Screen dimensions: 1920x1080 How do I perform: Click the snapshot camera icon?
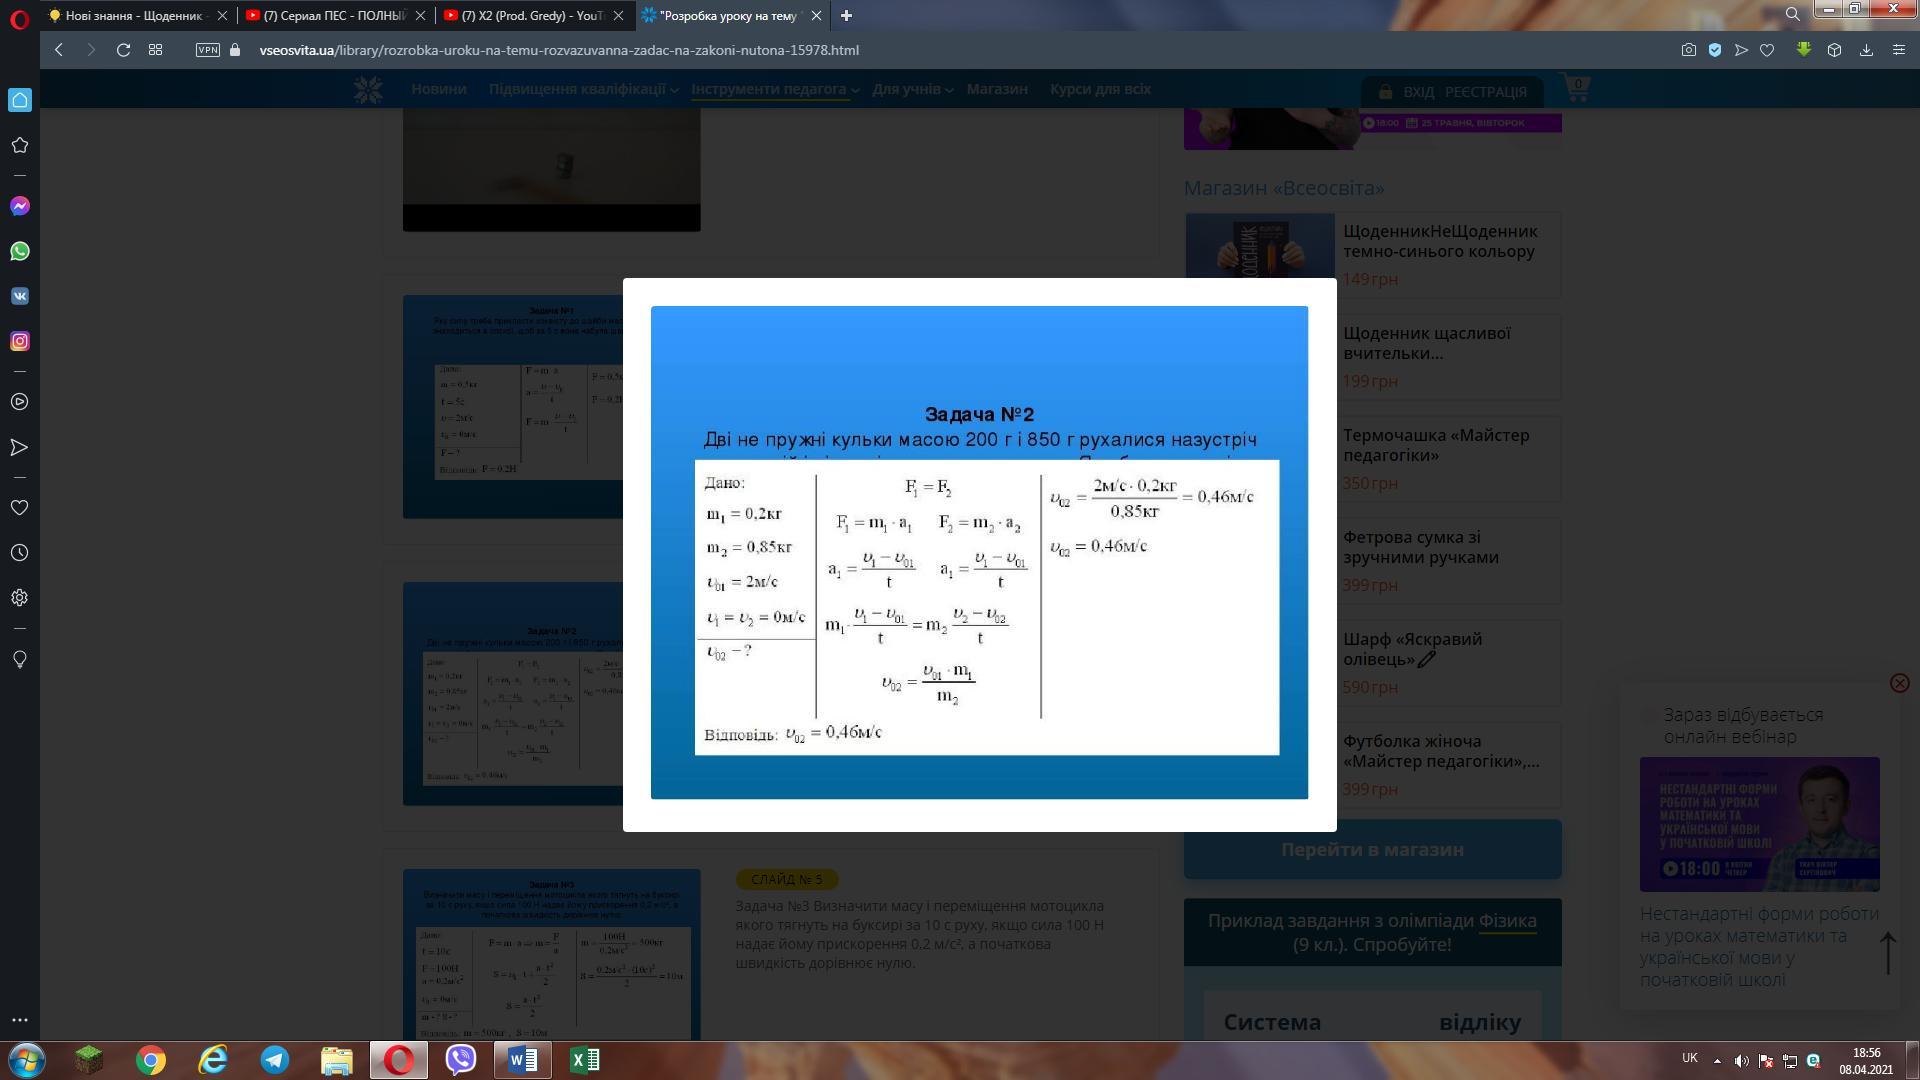point(1689,50)
